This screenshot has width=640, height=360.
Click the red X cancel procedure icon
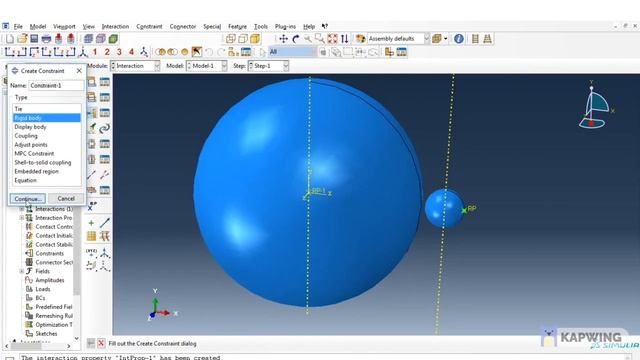pyautogui.click(x=101, y=344)
